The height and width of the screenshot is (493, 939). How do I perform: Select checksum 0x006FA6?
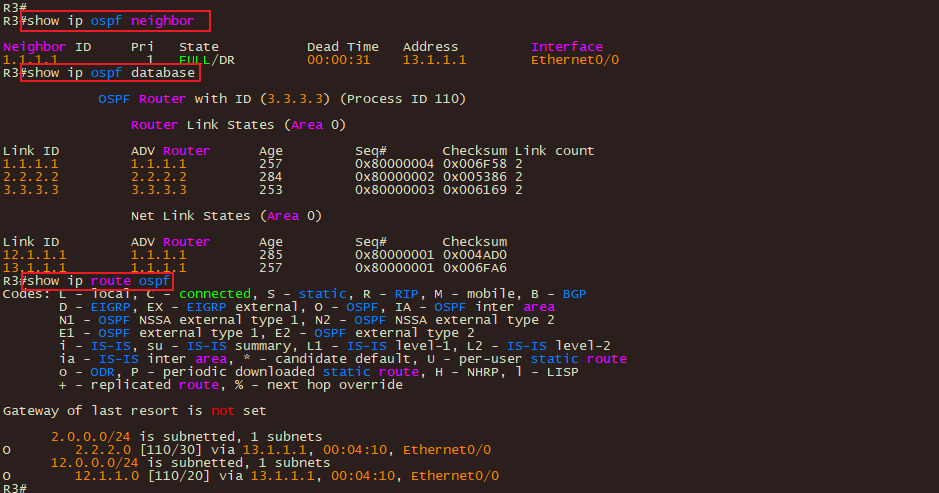point(474,268)
